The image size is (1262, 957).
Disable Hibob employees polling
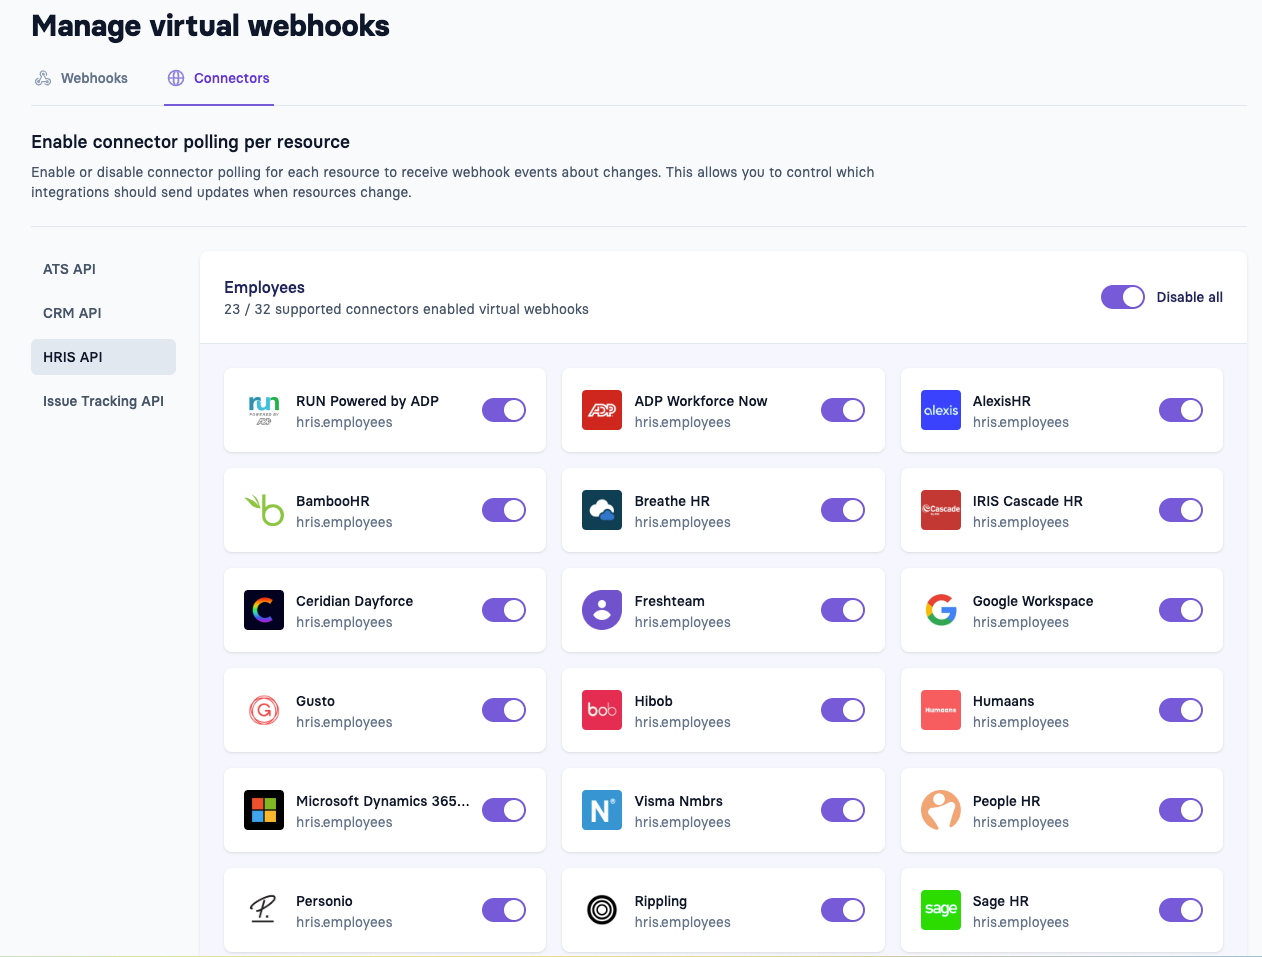pyautogui.click(x=843, y=710)
